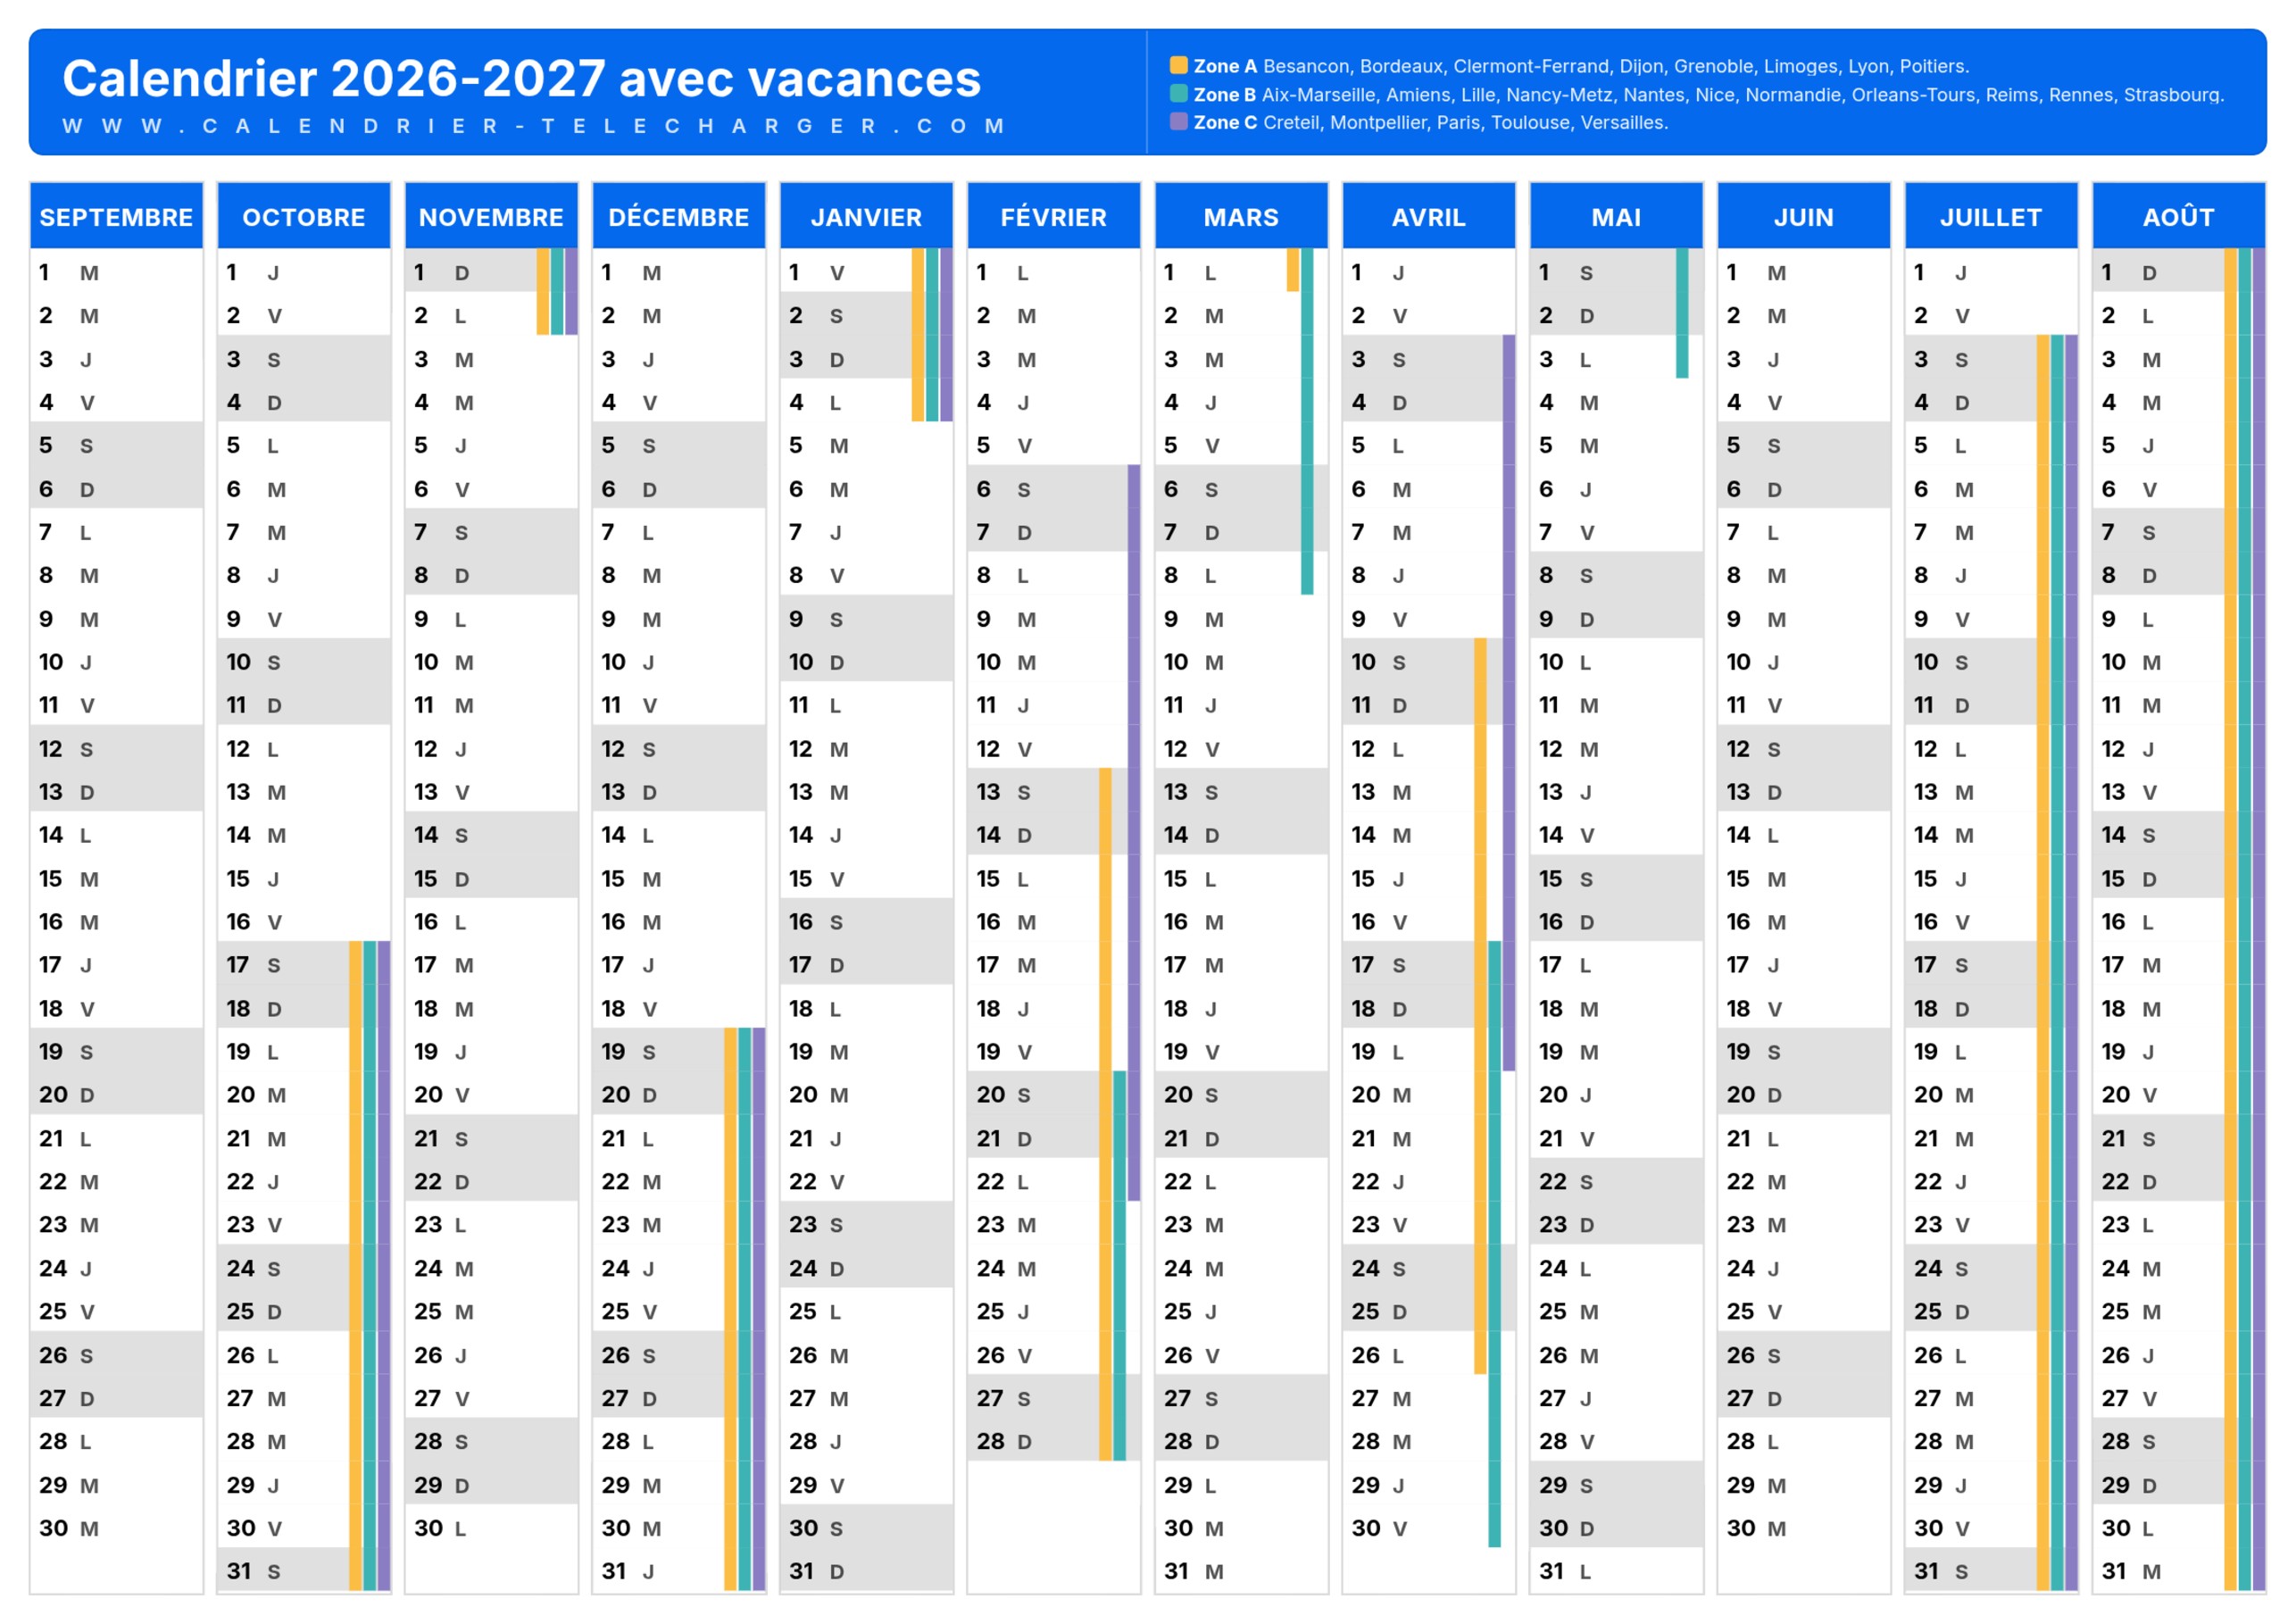
Task: Select the SEPTEMBRE month header
Action: [x=116, y=217]
